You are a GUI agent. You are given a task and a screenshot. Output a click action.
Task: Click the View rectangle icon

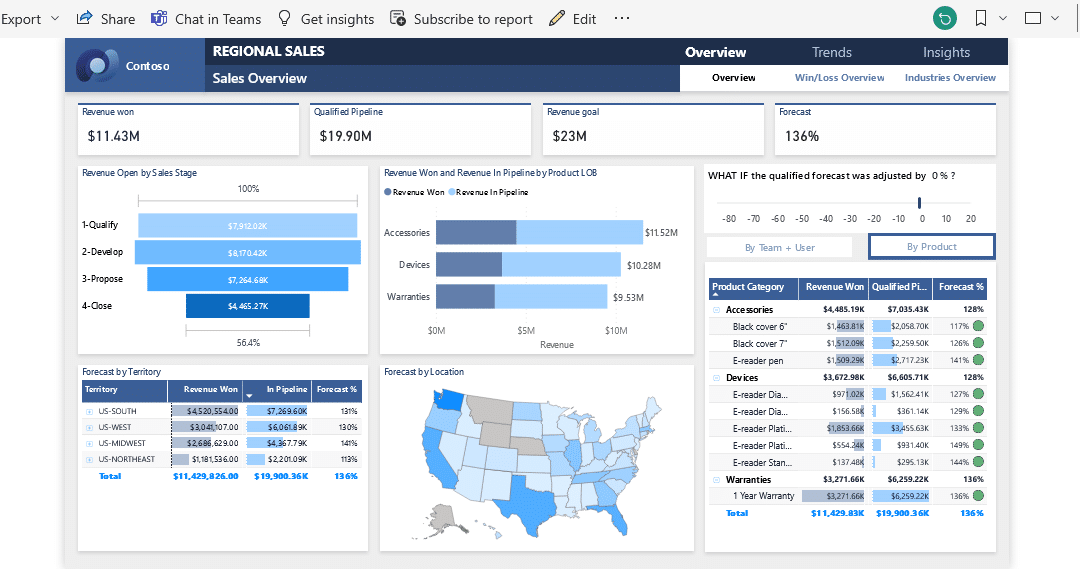[x=1033, y=19]
